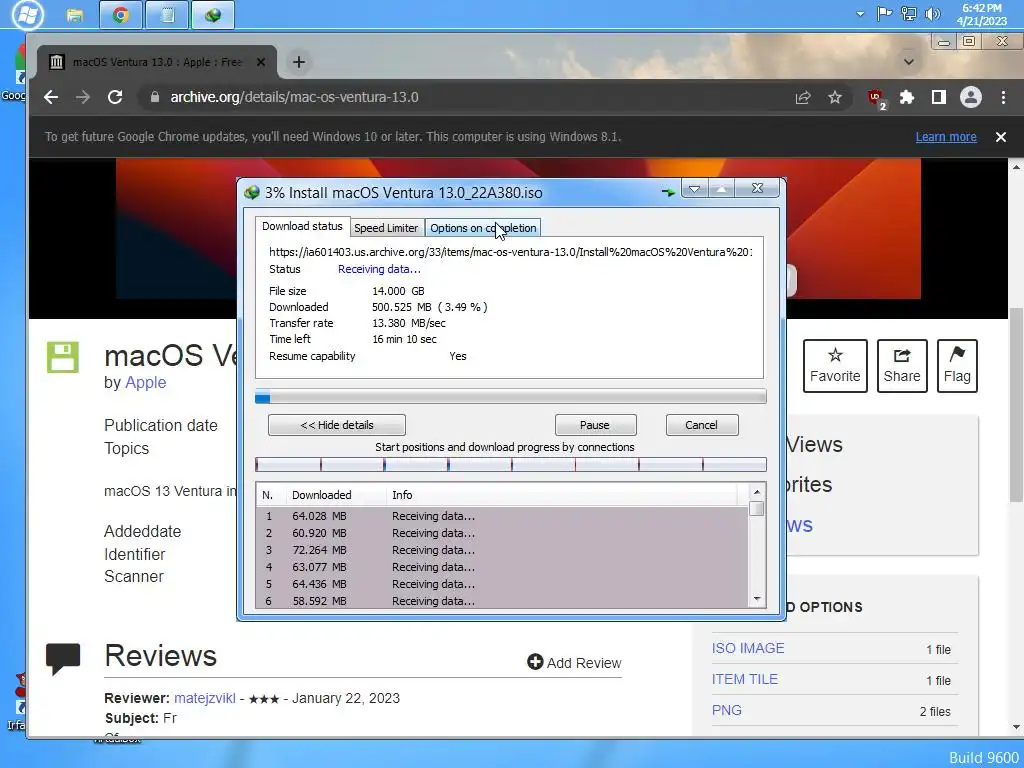Screen dimensions: 1024x768
Task: Open network tray icon
Action: coord(908,14)
